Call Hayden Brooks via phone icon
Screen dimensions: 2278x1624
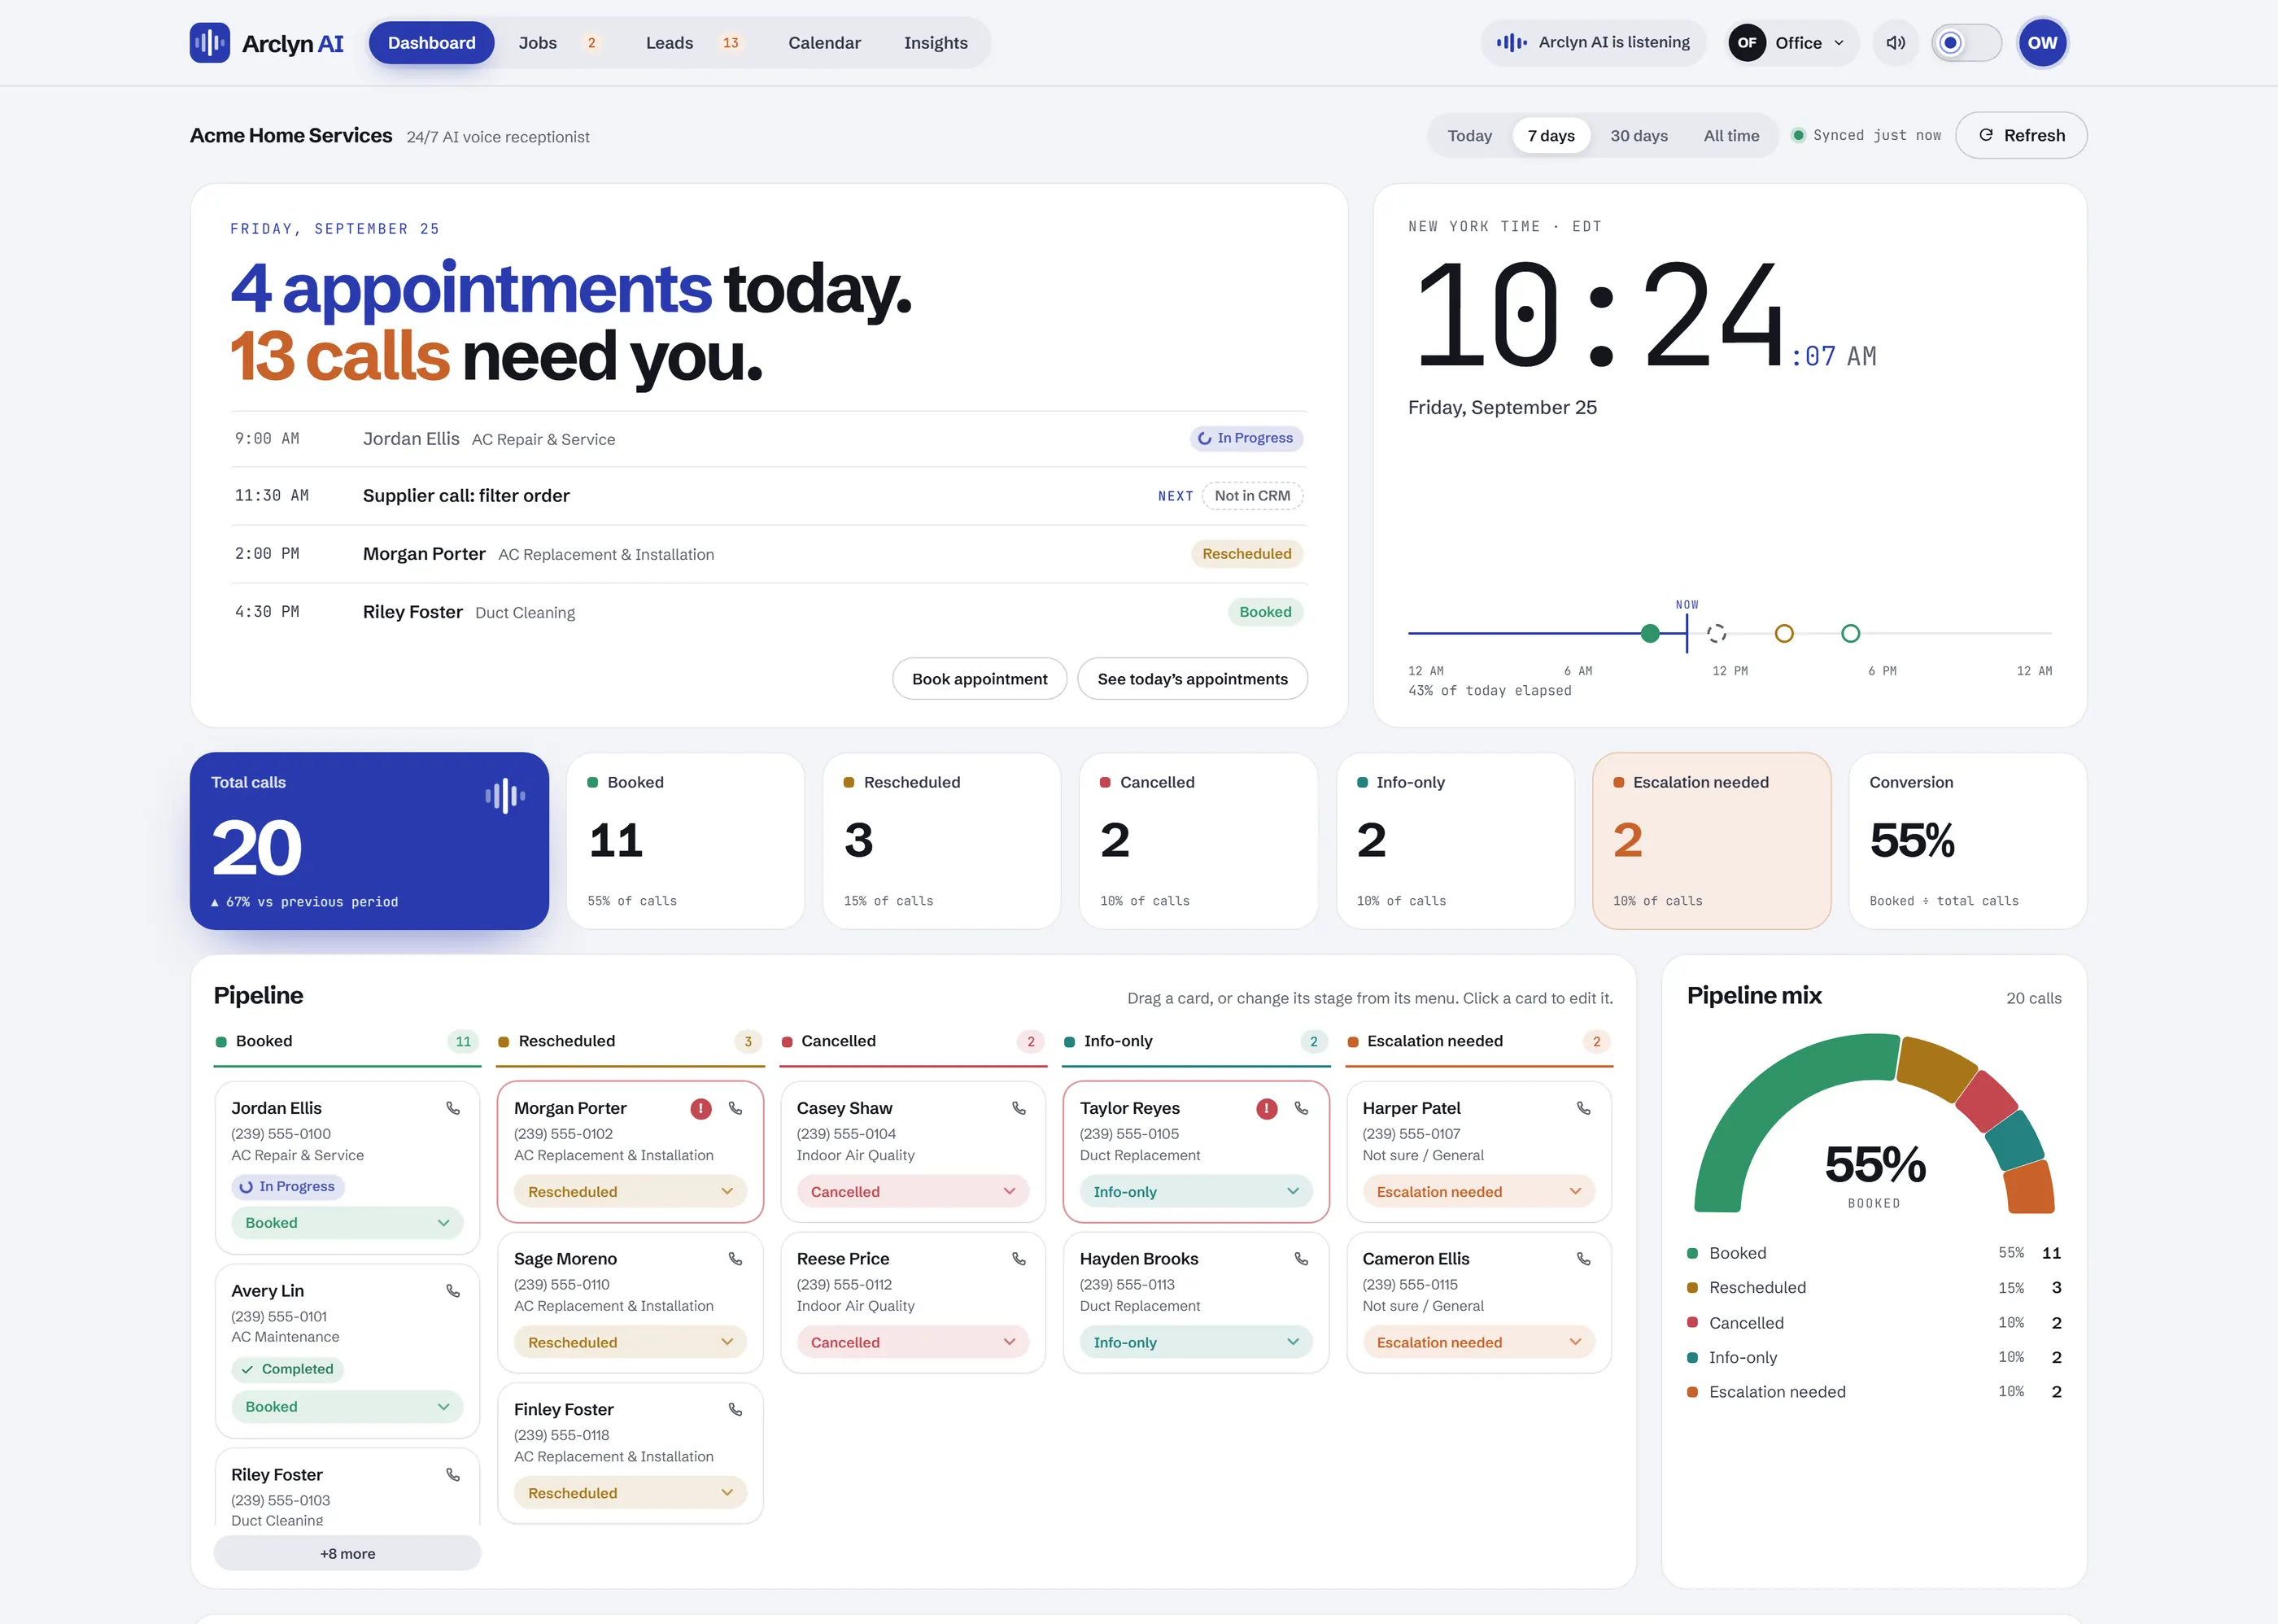[1301, 1259]
